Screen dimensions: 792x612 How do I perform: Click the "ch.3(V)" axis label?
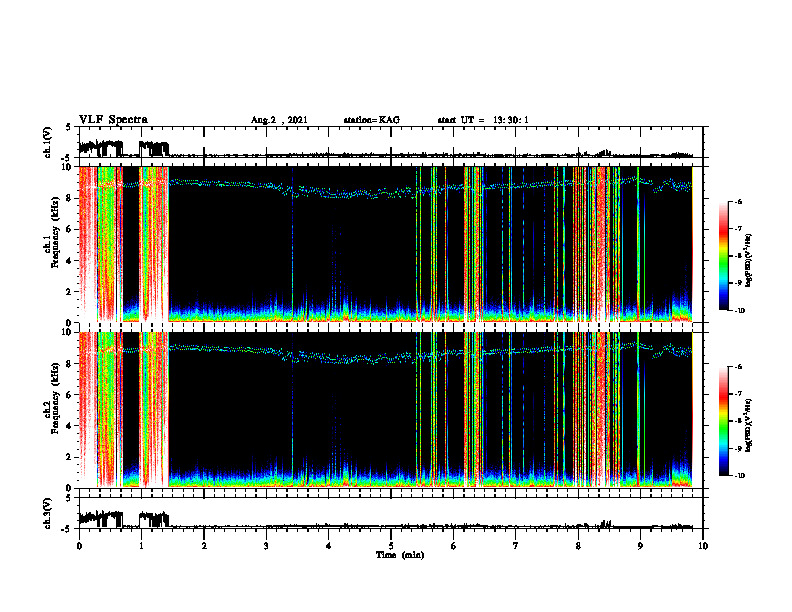(48, 514)
